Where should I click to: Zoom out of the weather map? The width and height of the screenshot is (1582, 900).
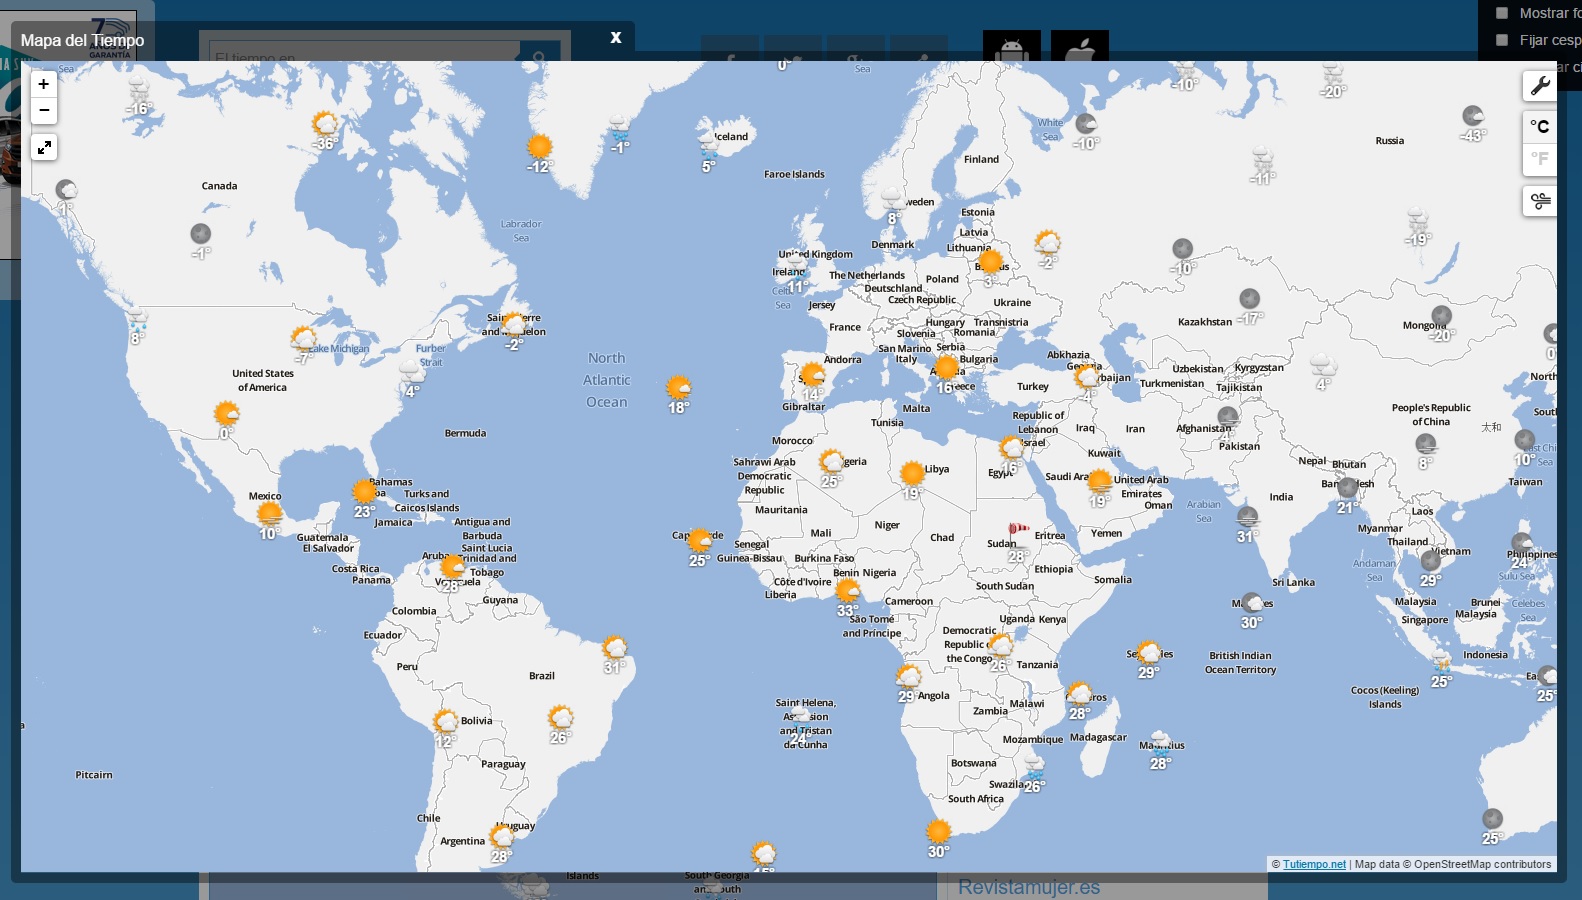tap(44, 110)
